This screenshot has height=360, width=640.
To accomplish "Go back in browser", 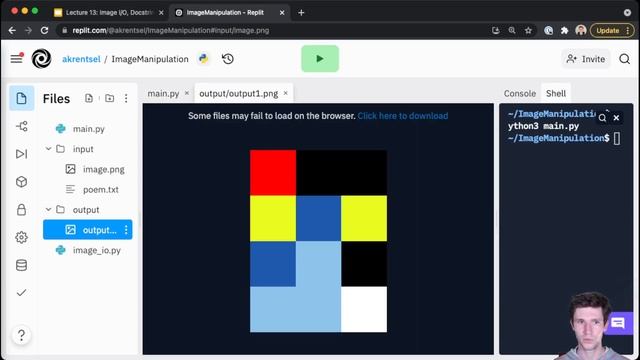I will pyautogui.click(x=12, y=31).
